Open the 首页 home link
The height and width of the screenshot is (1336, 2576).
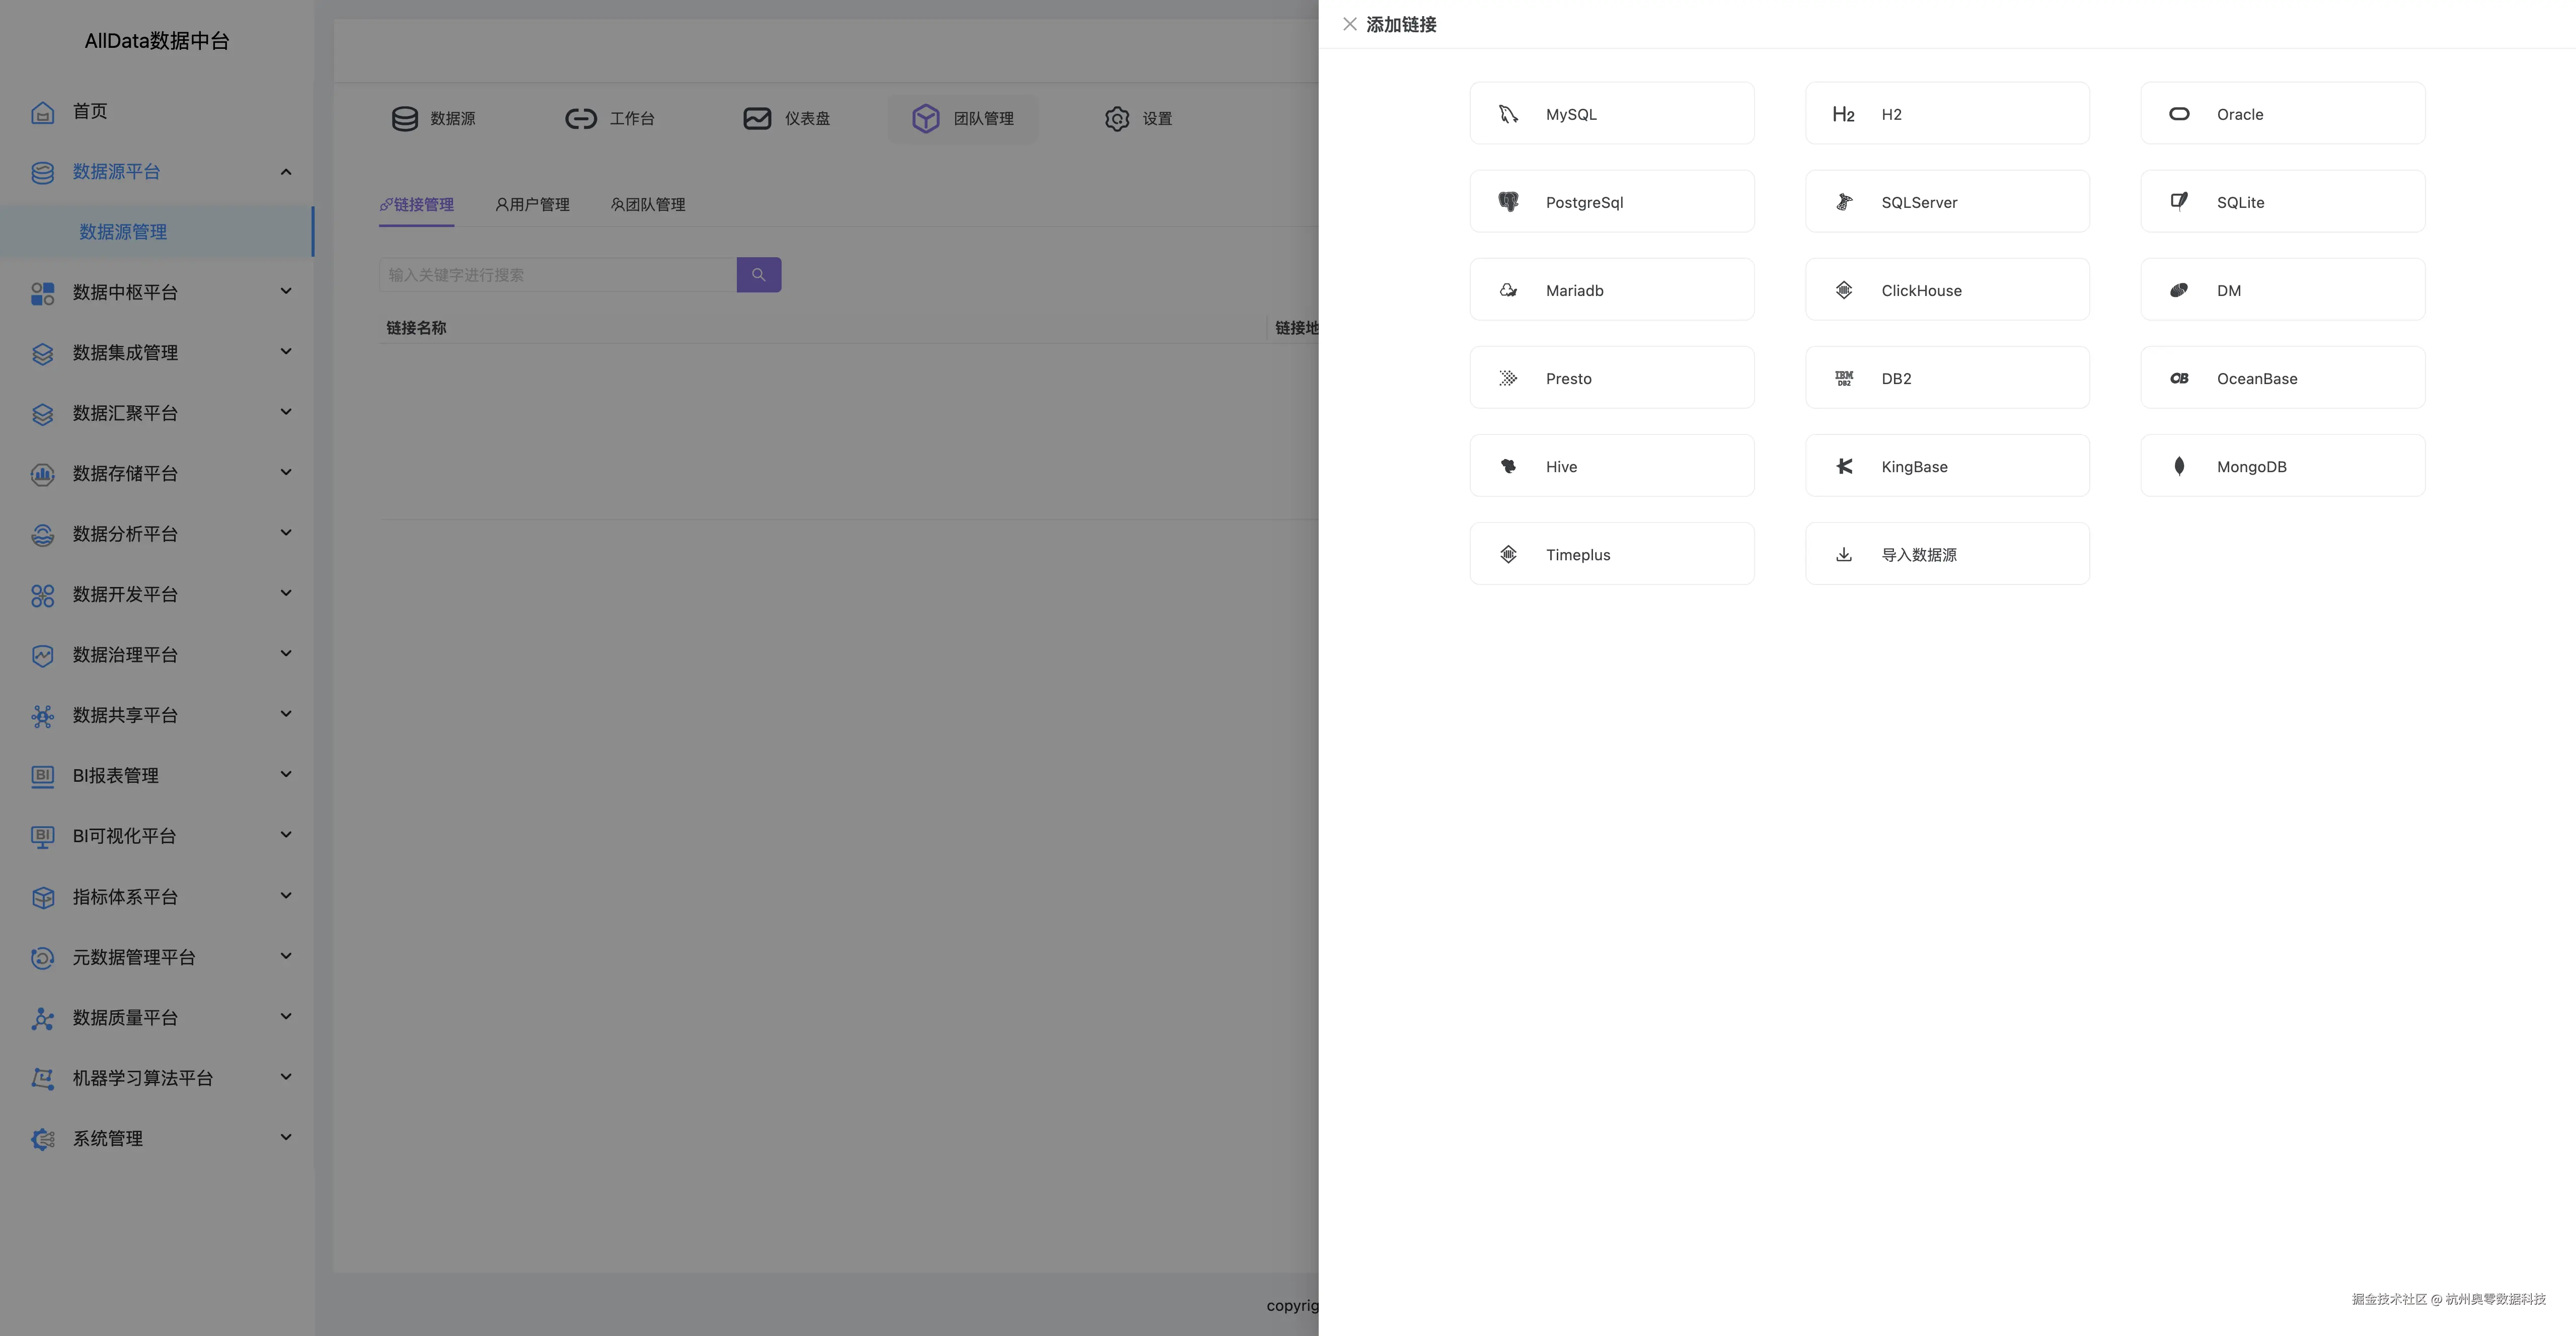tap(89, 111)
